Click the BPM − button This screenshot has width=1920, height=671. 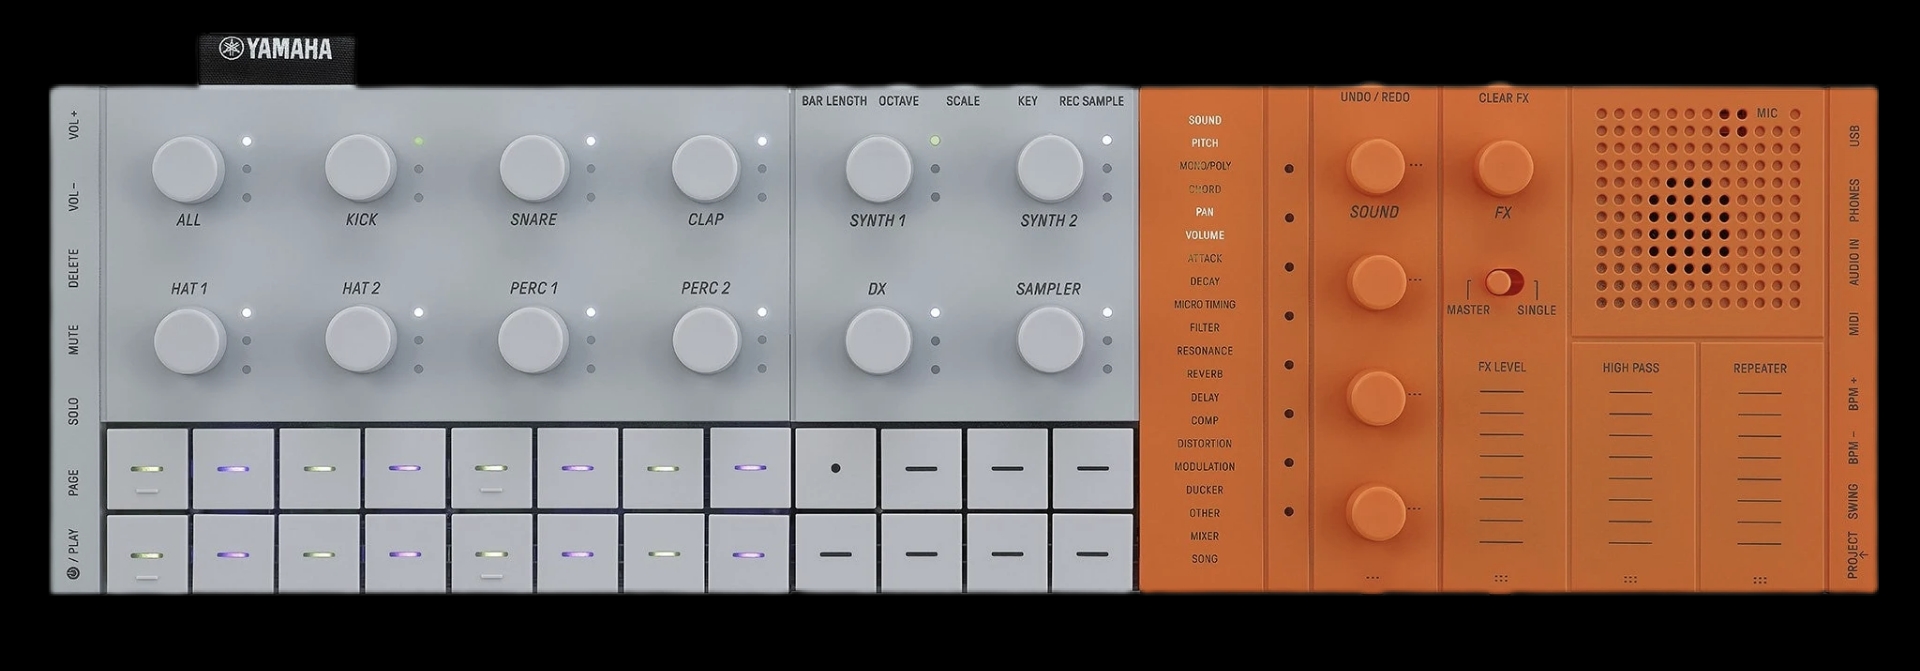pyautogui.click(x=1853, y=447)
